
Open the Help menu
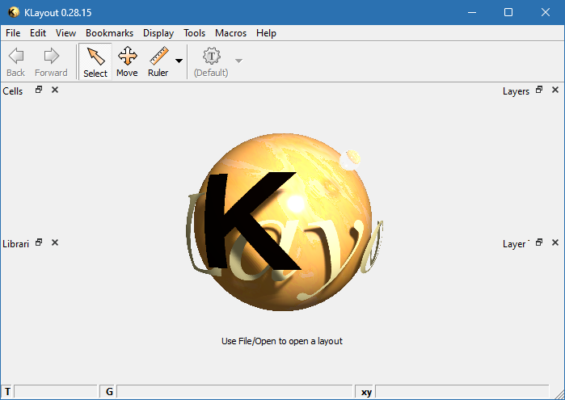[x=266, y=33]
